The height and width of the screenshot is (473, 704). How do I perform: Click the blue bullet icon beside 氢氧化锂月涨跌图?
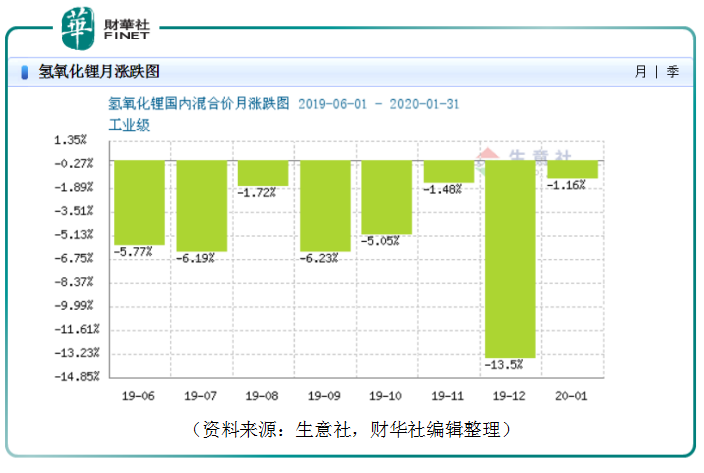tap(25, 72)
